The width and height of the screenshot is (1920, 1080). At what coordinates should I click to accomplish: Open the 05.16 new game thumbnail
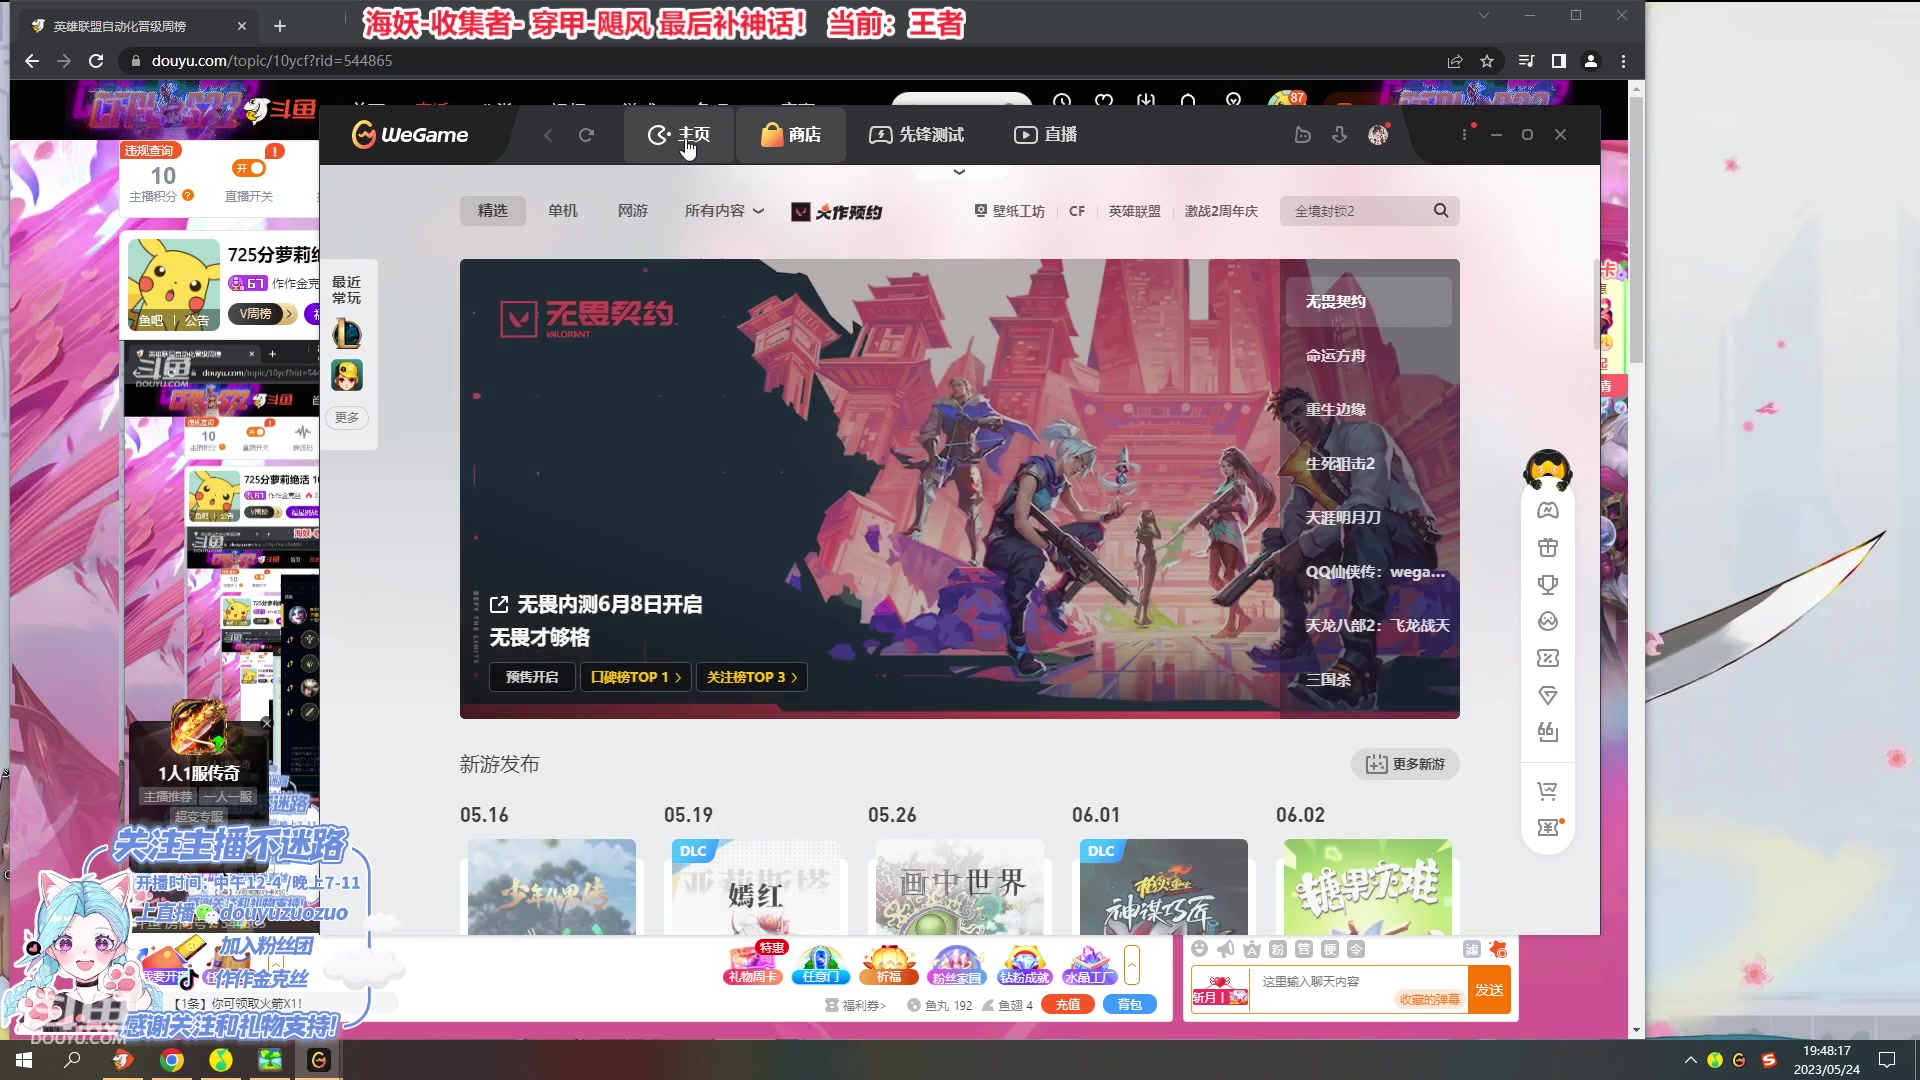tap(552, 887)
